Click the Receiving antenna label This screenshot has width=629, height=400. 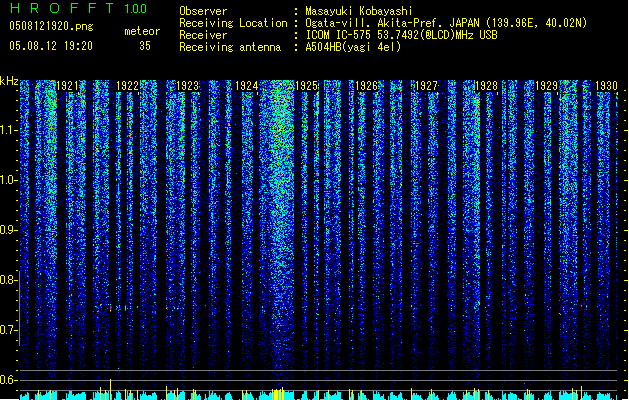pyautogui.click(x=230, y=47)
